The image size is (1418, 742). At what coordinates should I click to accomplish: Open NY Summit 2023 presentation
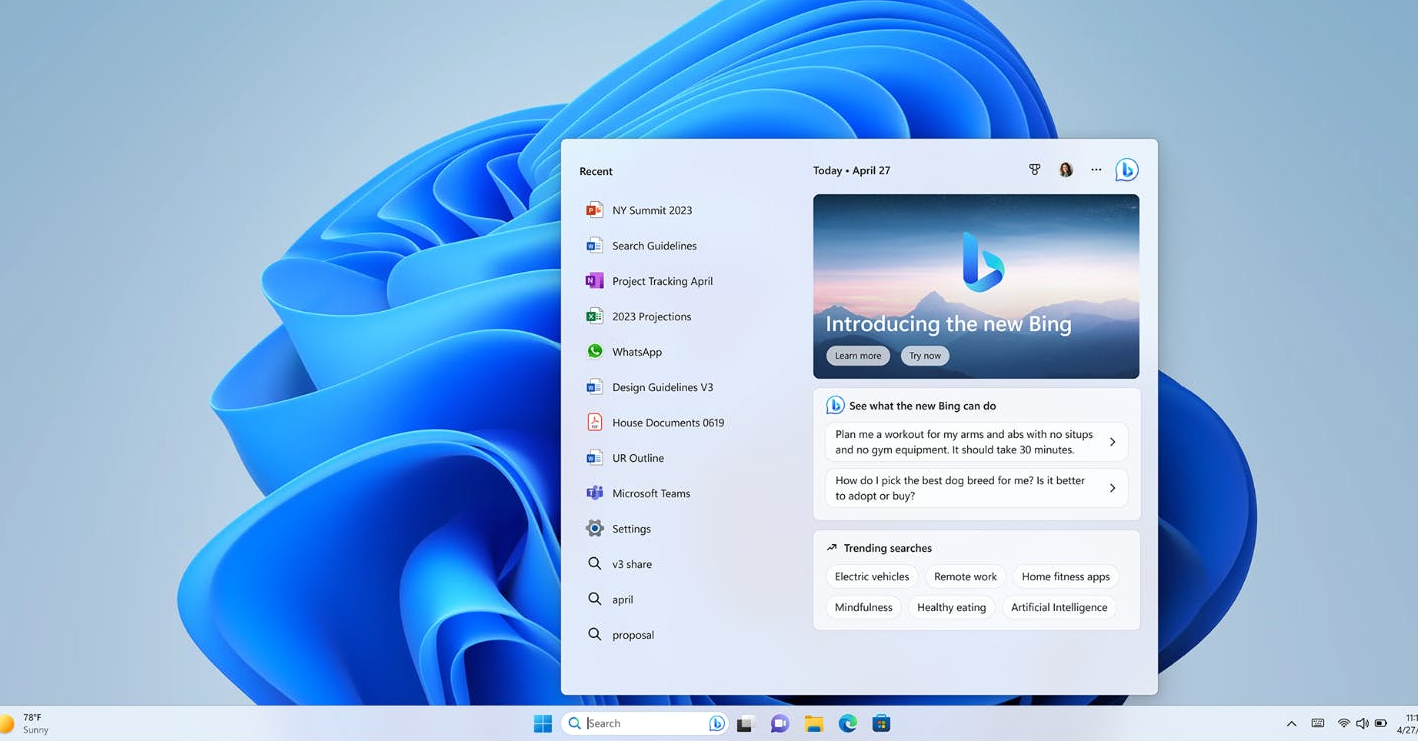[x=652, y=211]
